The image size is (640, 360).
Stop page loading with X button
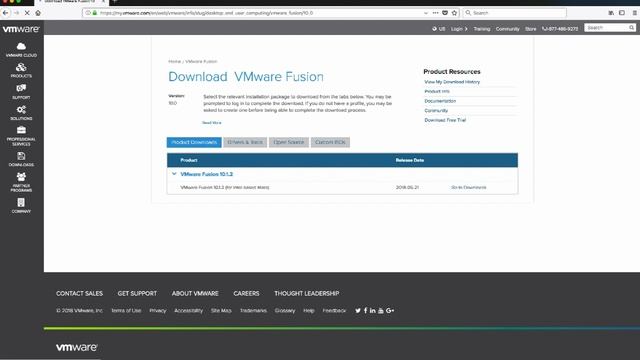27,13
